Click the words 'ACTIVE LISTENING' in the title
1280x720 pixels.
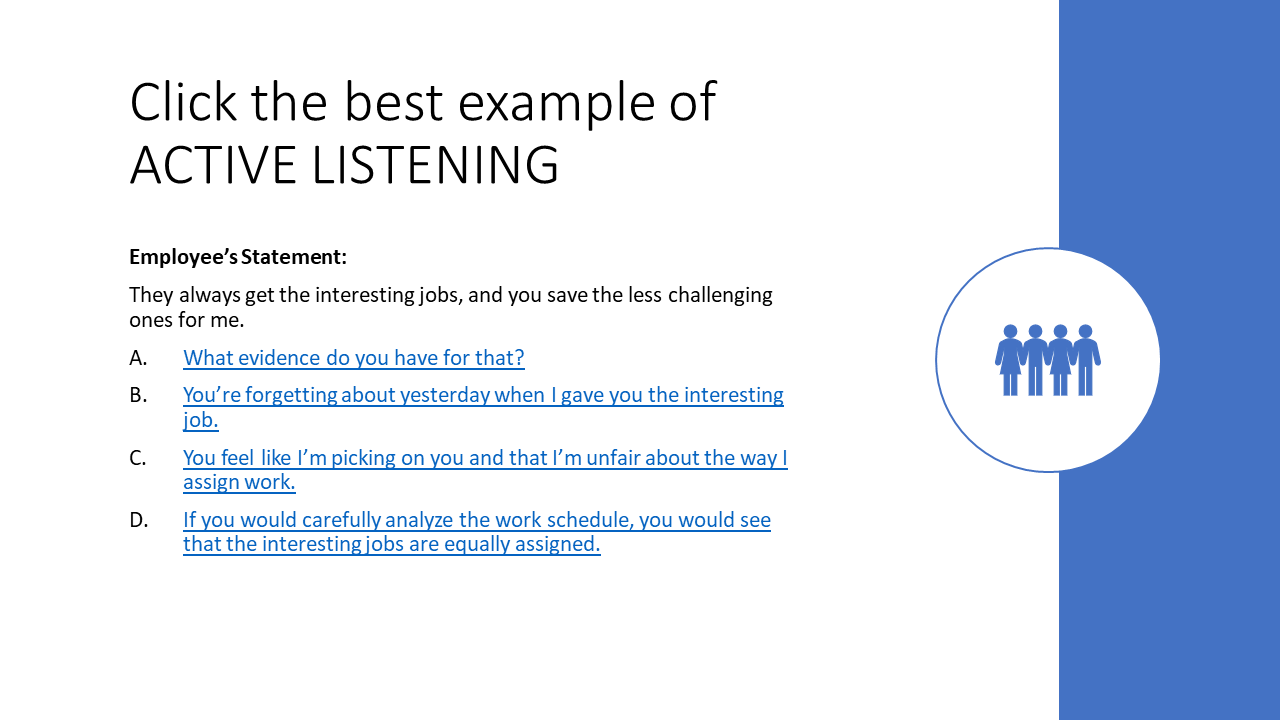[x=344, y=165]
